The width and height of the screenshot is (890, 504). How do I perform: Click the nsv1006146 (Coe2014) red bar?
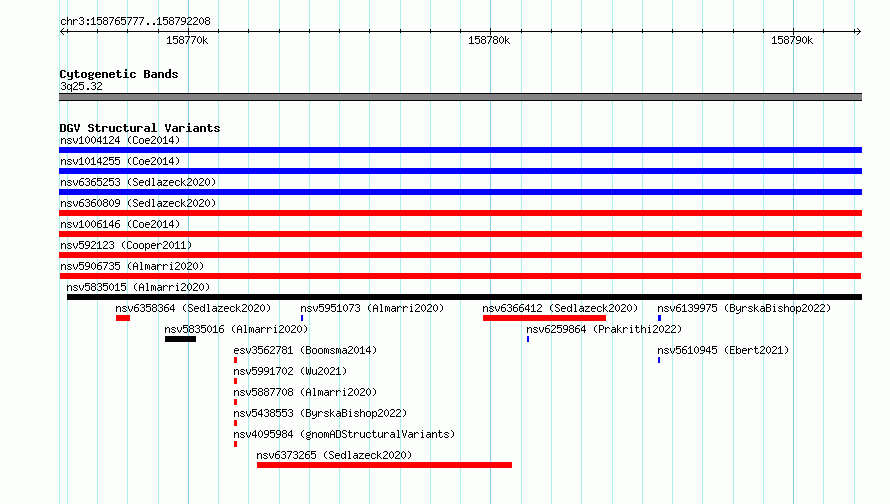coord(460,234)
